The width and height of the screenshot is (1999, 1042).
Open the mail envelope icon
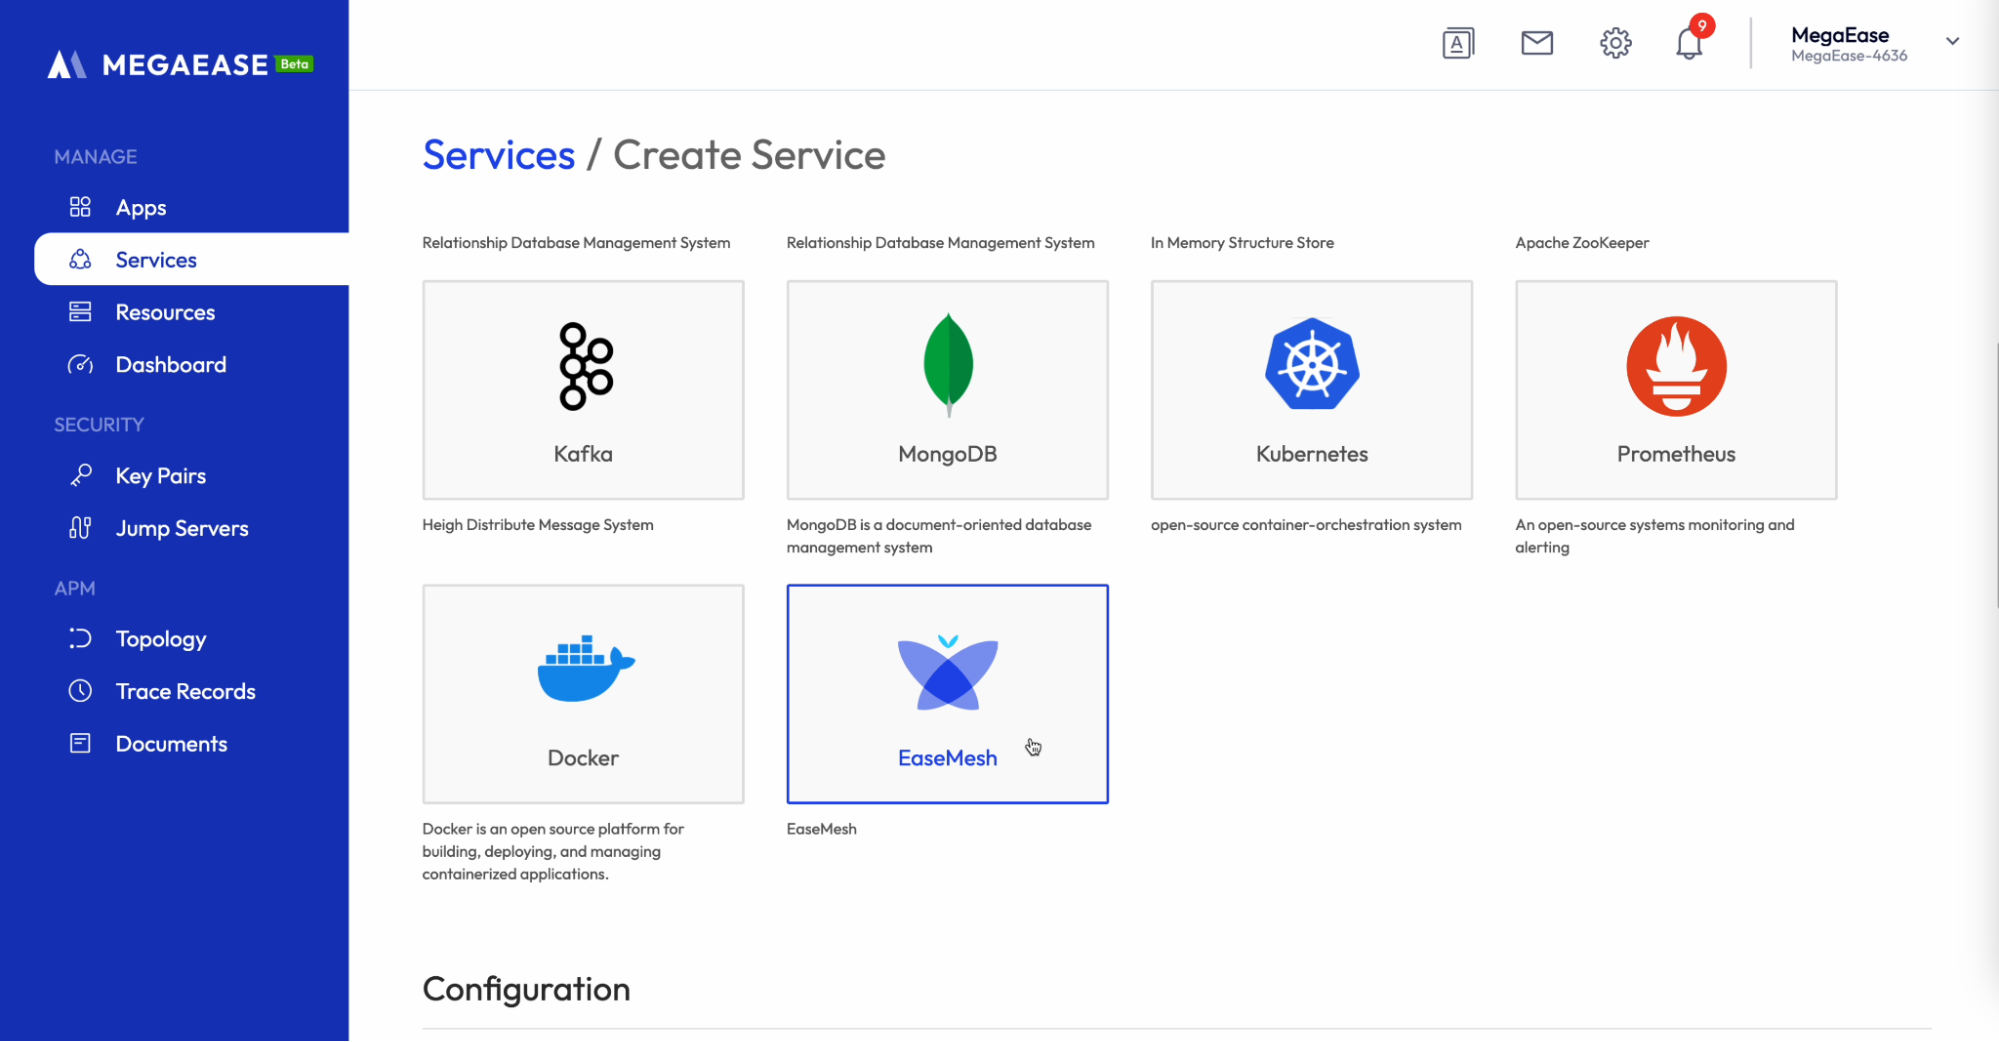pyautogui.click(x=1537, y=43)
